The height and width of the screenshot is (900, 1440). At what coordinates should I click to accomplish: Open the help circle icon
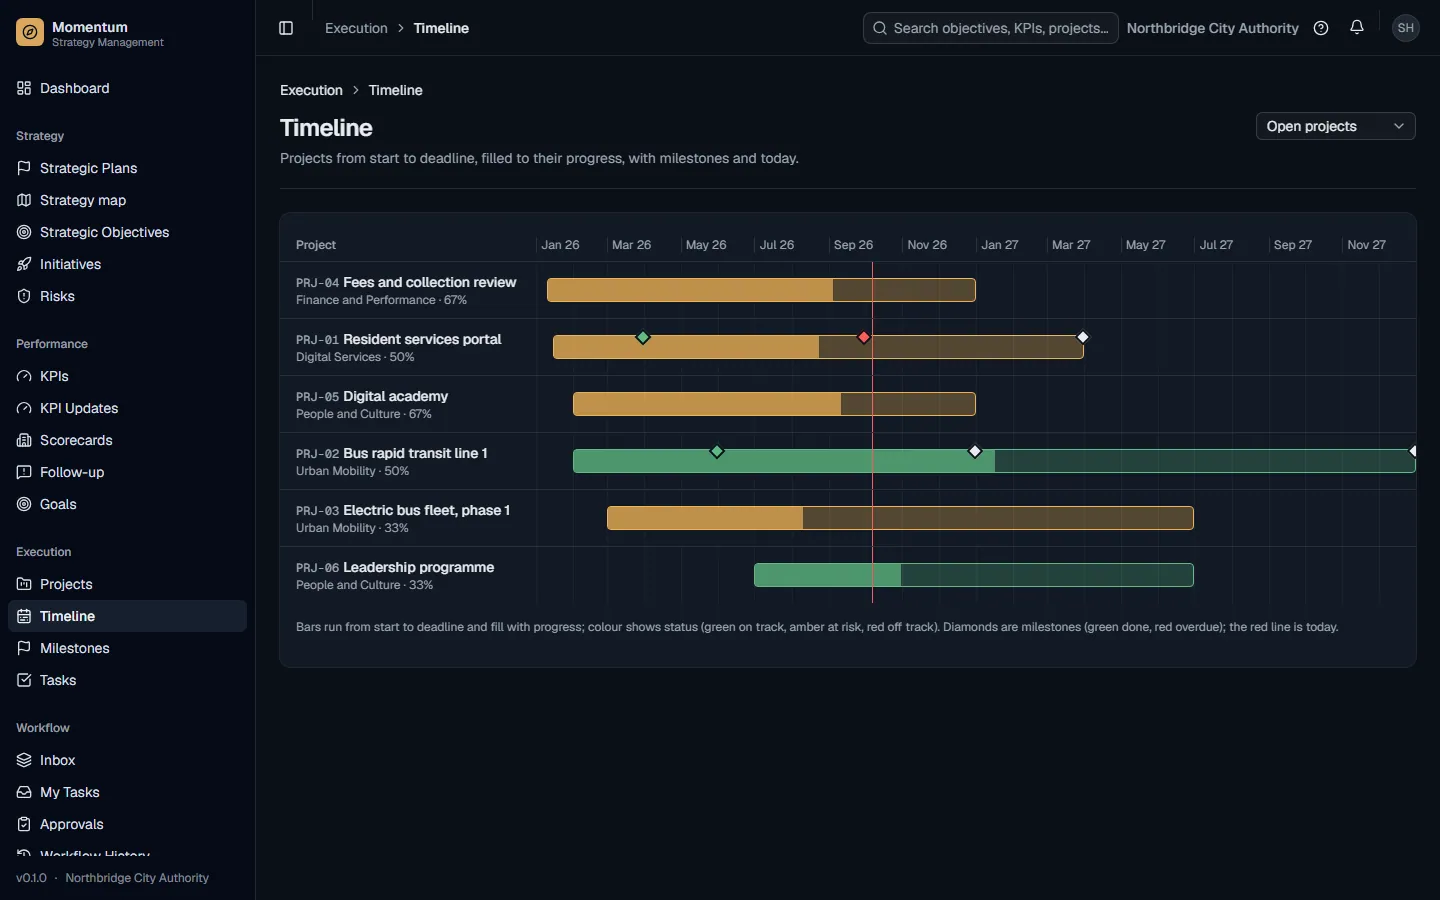pyautogui.click(x=1321, y=28)
